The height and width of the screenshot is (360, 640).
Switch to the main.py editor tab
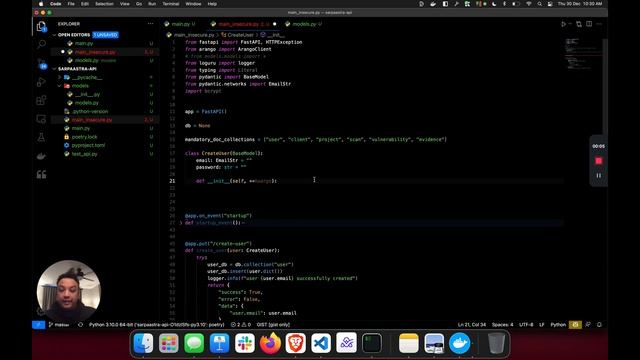[181, 24]
